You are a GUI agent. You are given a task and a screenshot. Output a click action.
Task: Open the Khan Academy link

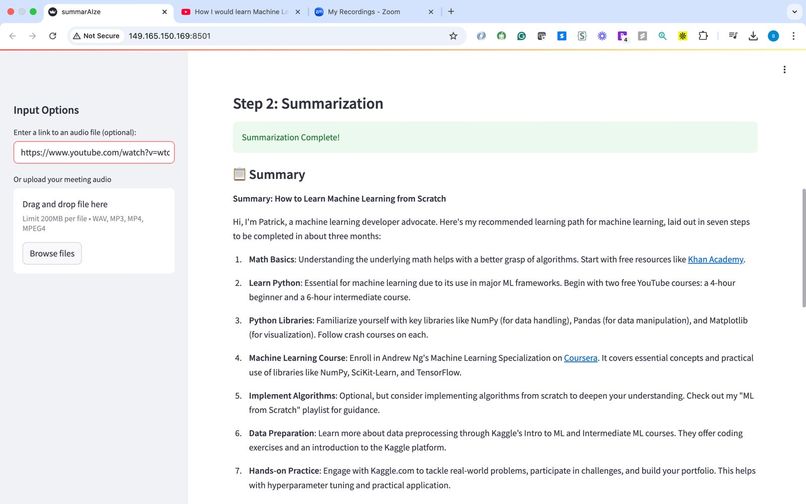pyautogui.click(x=715, y=259)
